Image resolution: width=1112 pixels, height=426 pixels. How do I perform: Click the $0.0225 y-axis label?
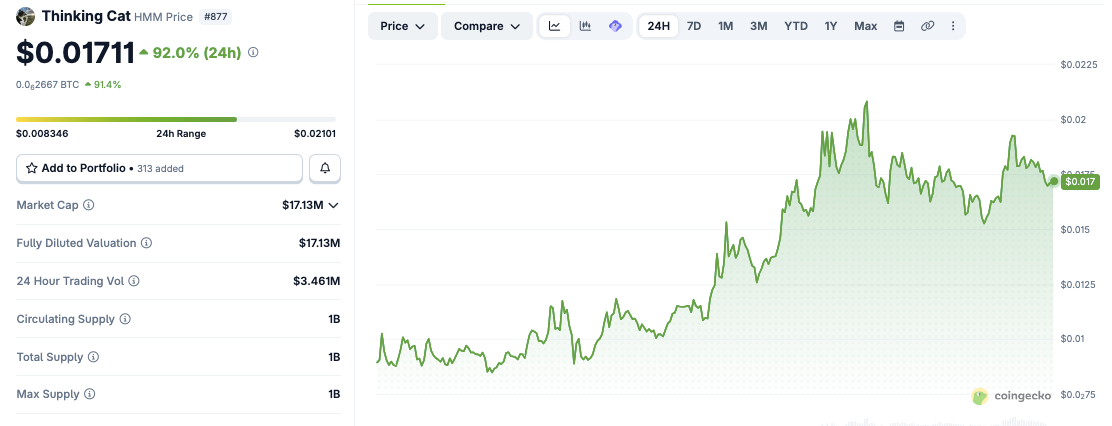[1079, 65]
